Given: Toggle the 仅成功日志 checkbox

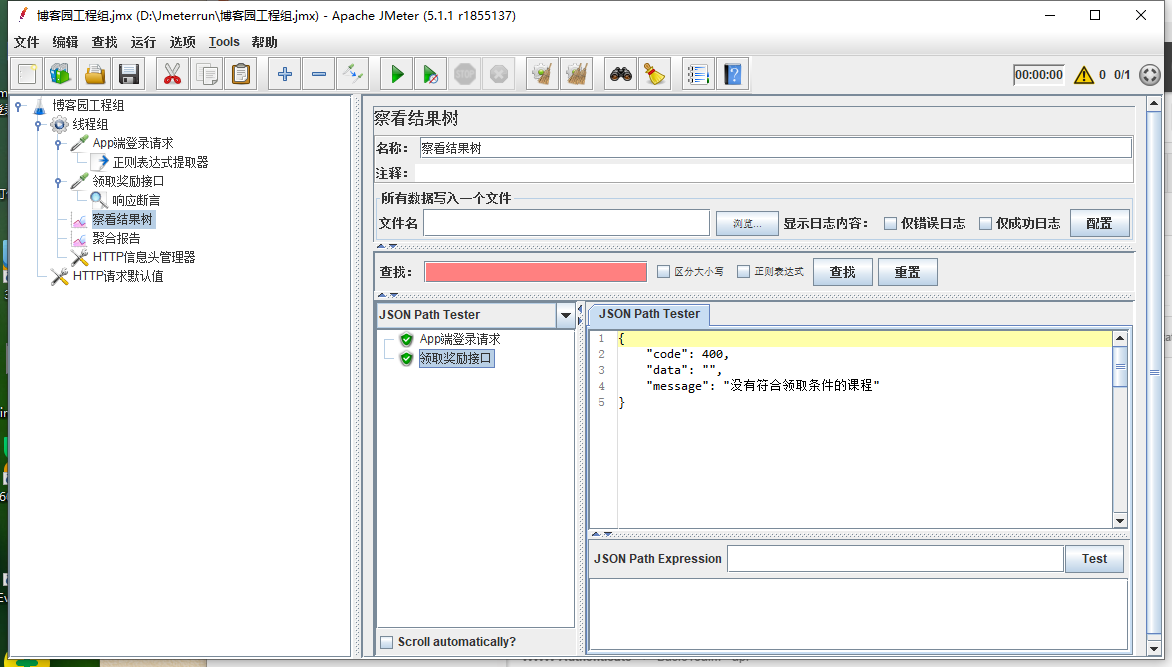Looking at the screenshot, I should pos(985,224).
